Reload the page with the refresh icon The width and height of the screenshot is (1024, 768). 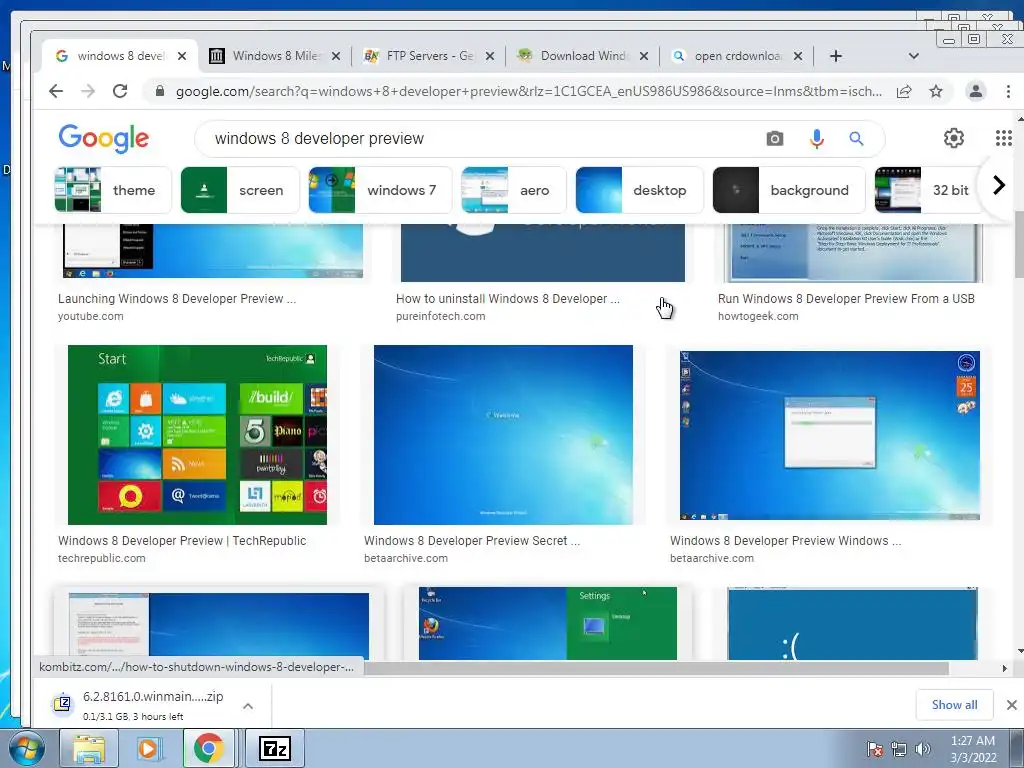click(120, 91)
